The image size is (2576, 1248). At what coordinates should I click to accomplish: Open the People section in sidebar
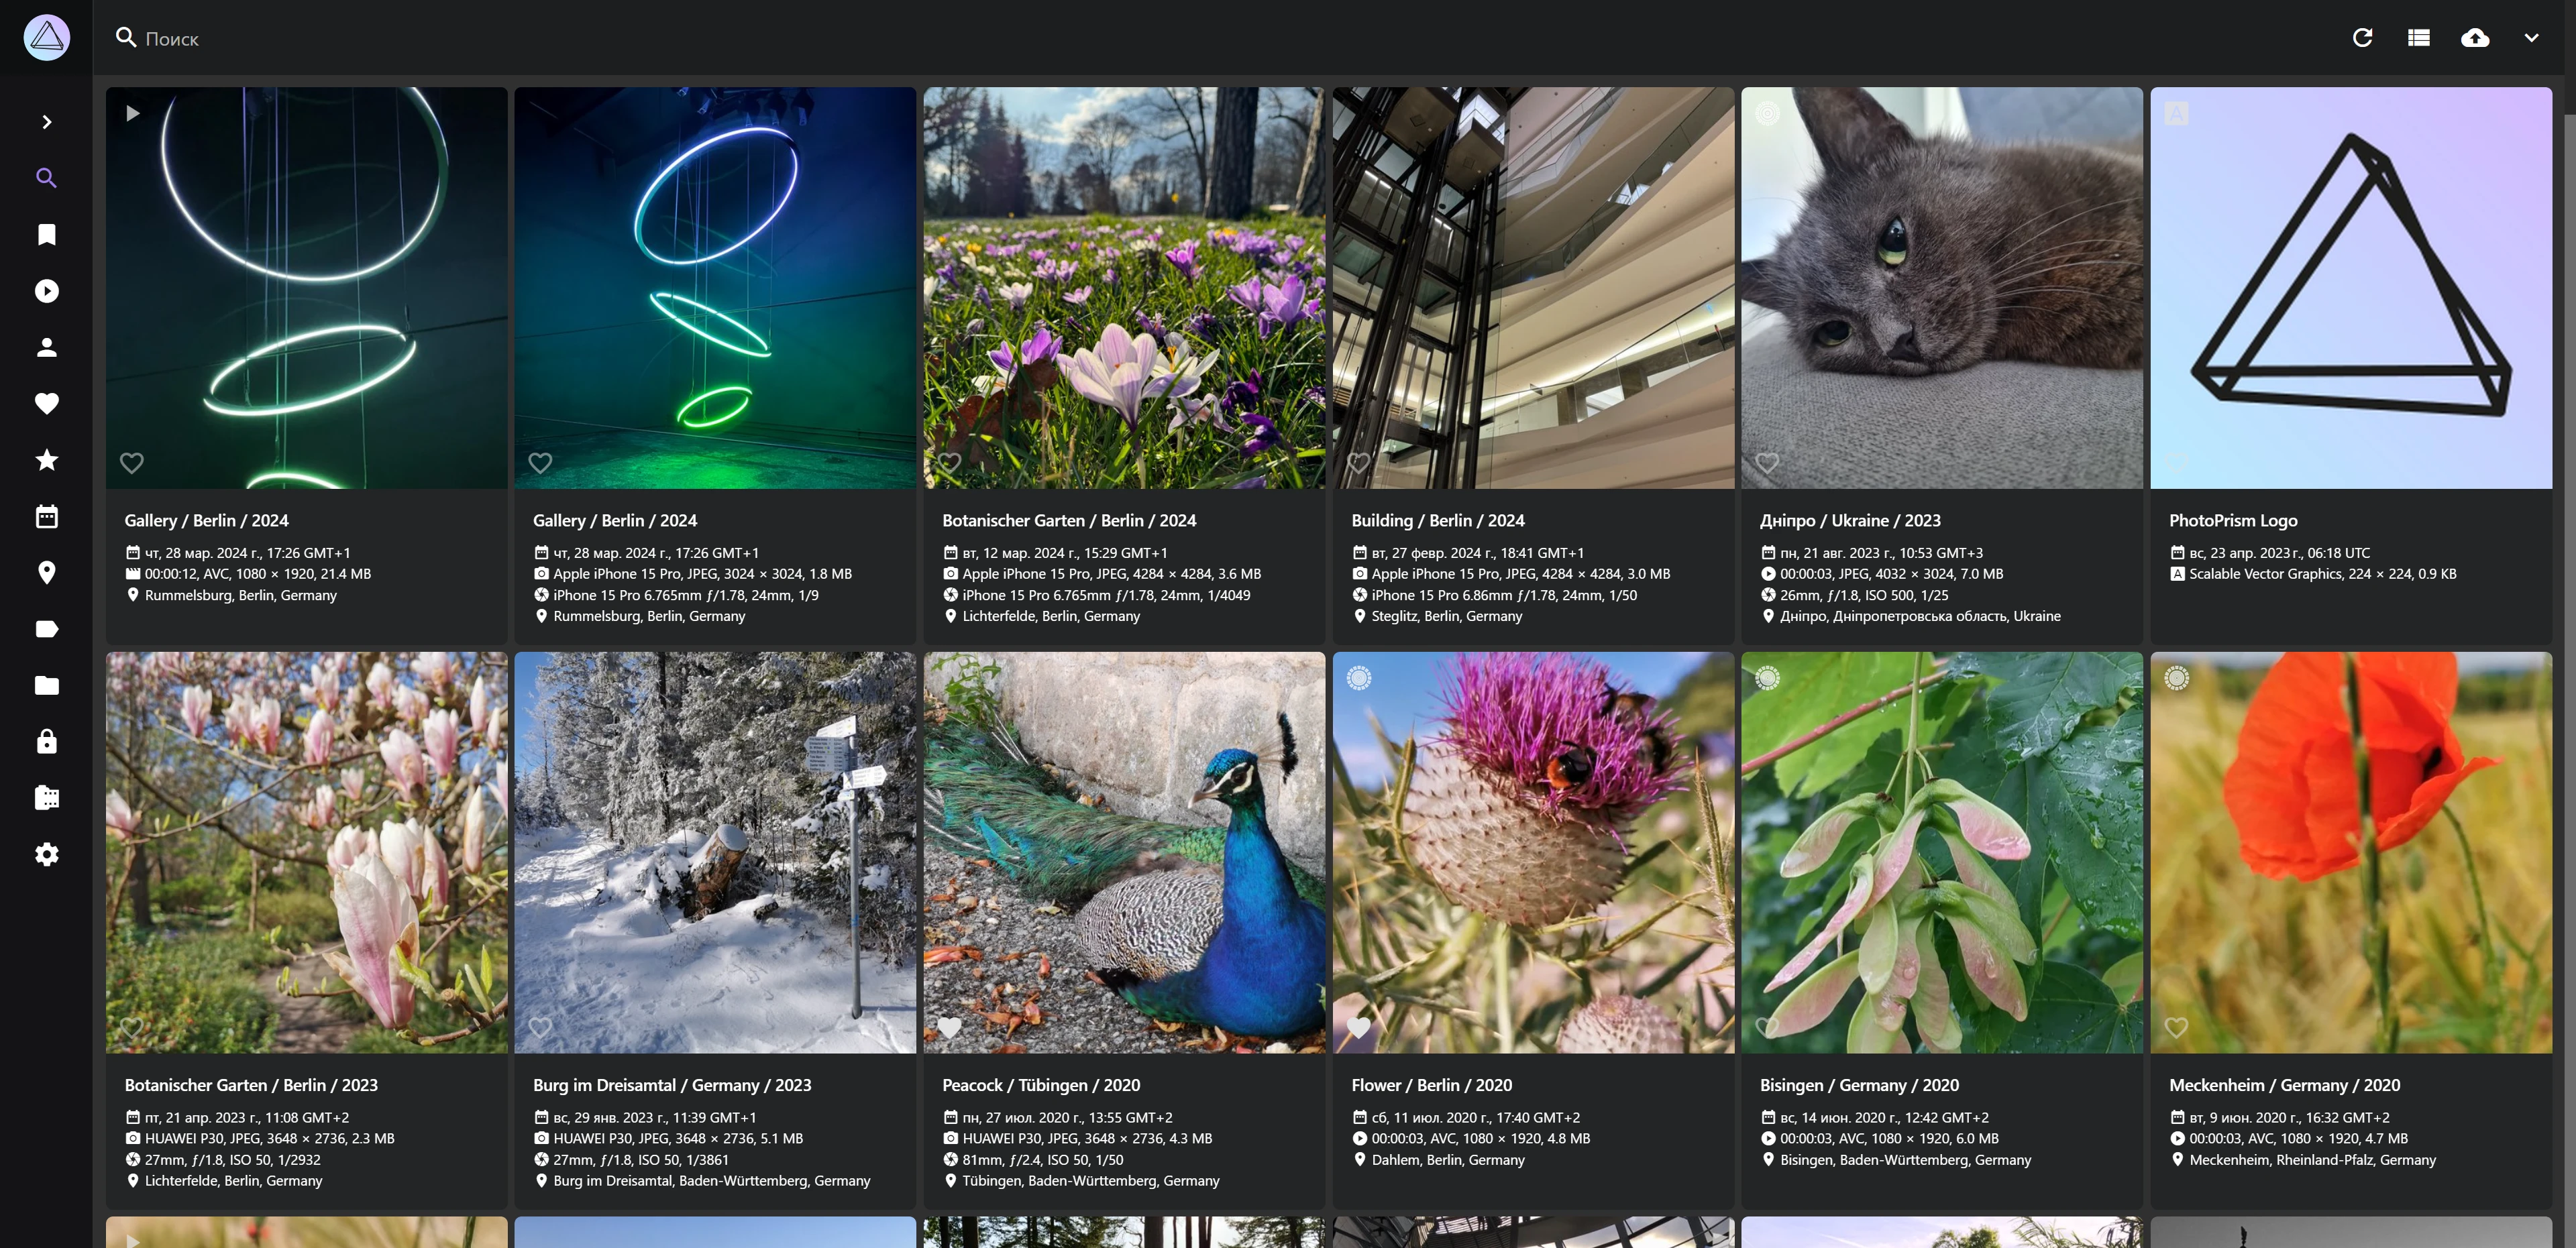tap(46, 347)
